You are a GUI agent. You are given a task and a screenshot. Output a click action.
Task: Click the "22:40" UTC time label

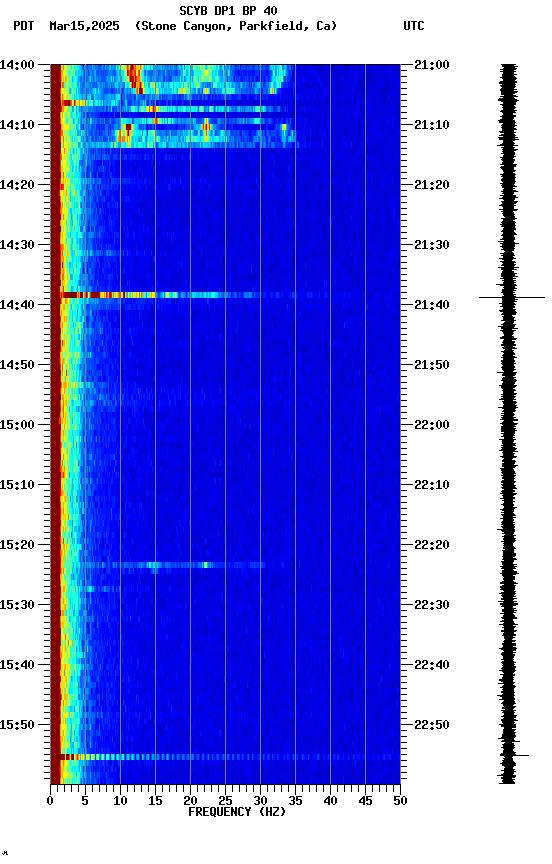[x=432, y=665]
